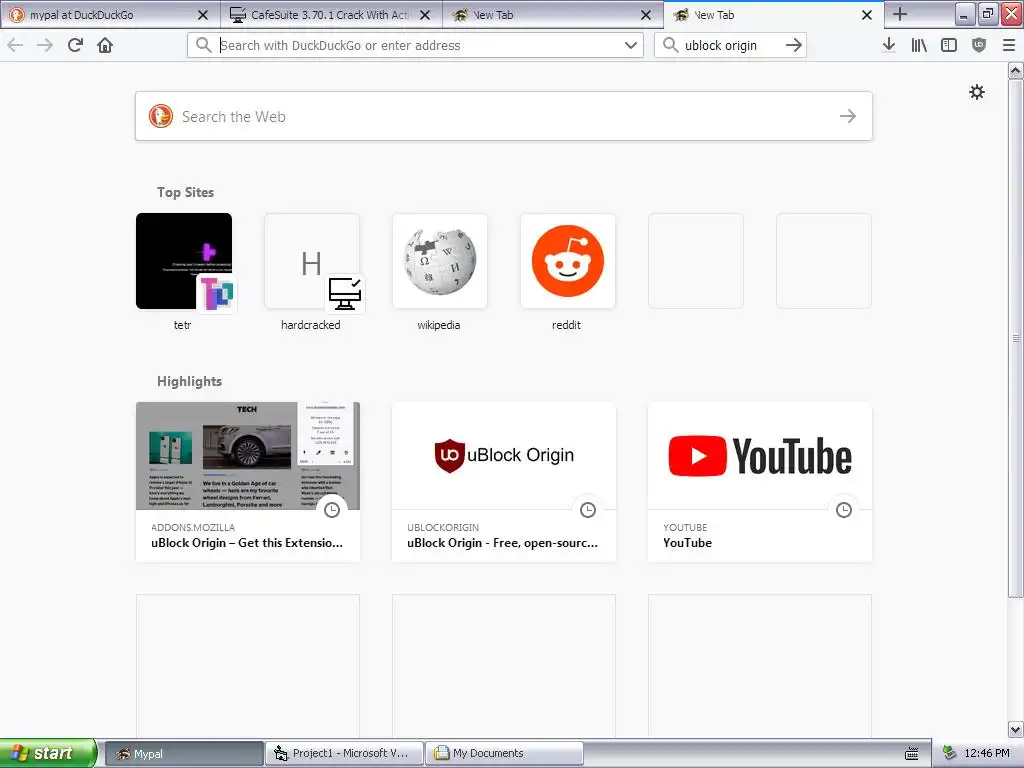The image size is (1024, 768).
Task: Close the mypal at DuckDuckGo tab
Action: click(x=203, y=14)
